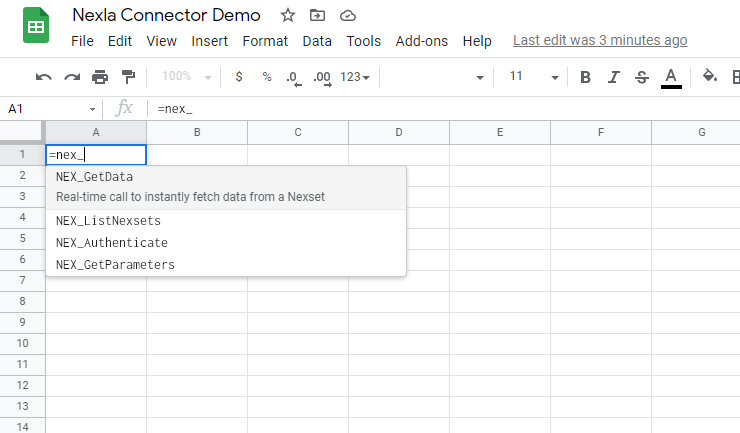Select row 10 header
The width and height of the screenshot is (740, 433).
(x=22, y=343)
